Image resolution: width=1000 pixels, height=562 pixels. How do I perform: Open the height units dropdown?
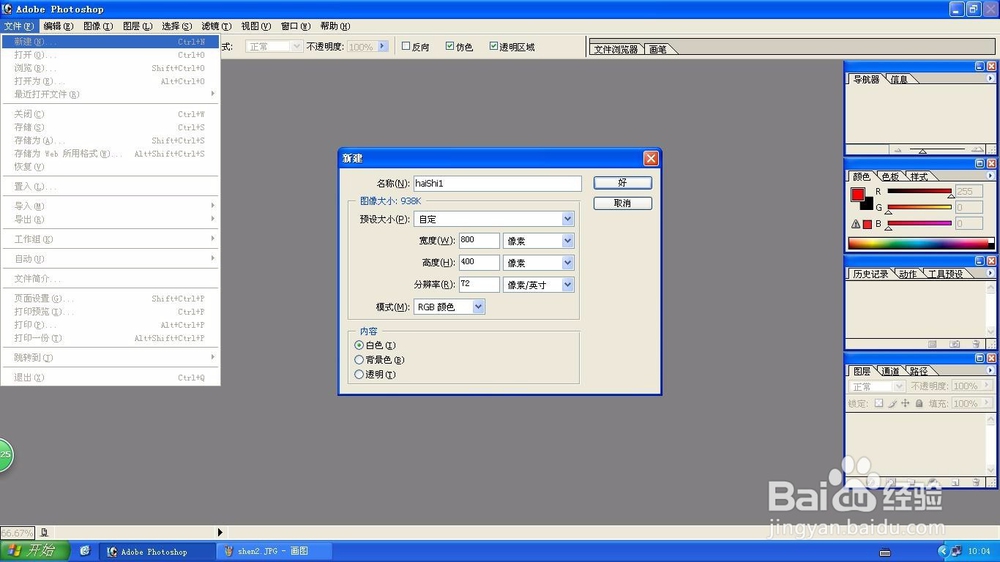pyautogui.click(x=567, y=263)
